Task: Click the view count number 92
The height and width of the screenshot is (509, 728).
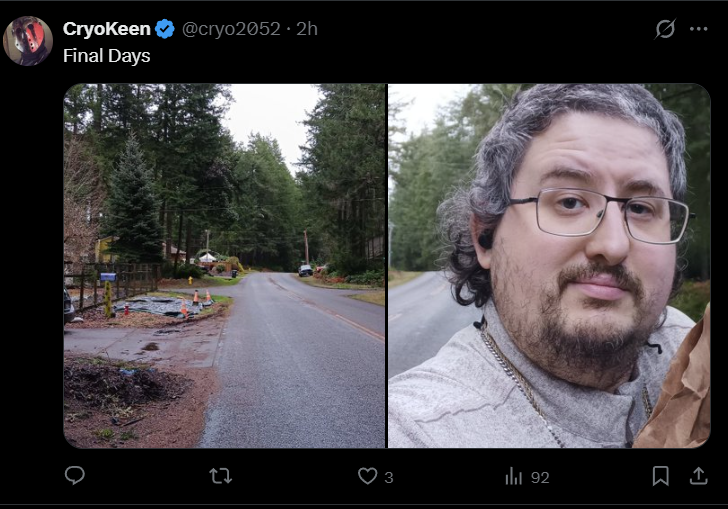Action: [540, 477]
